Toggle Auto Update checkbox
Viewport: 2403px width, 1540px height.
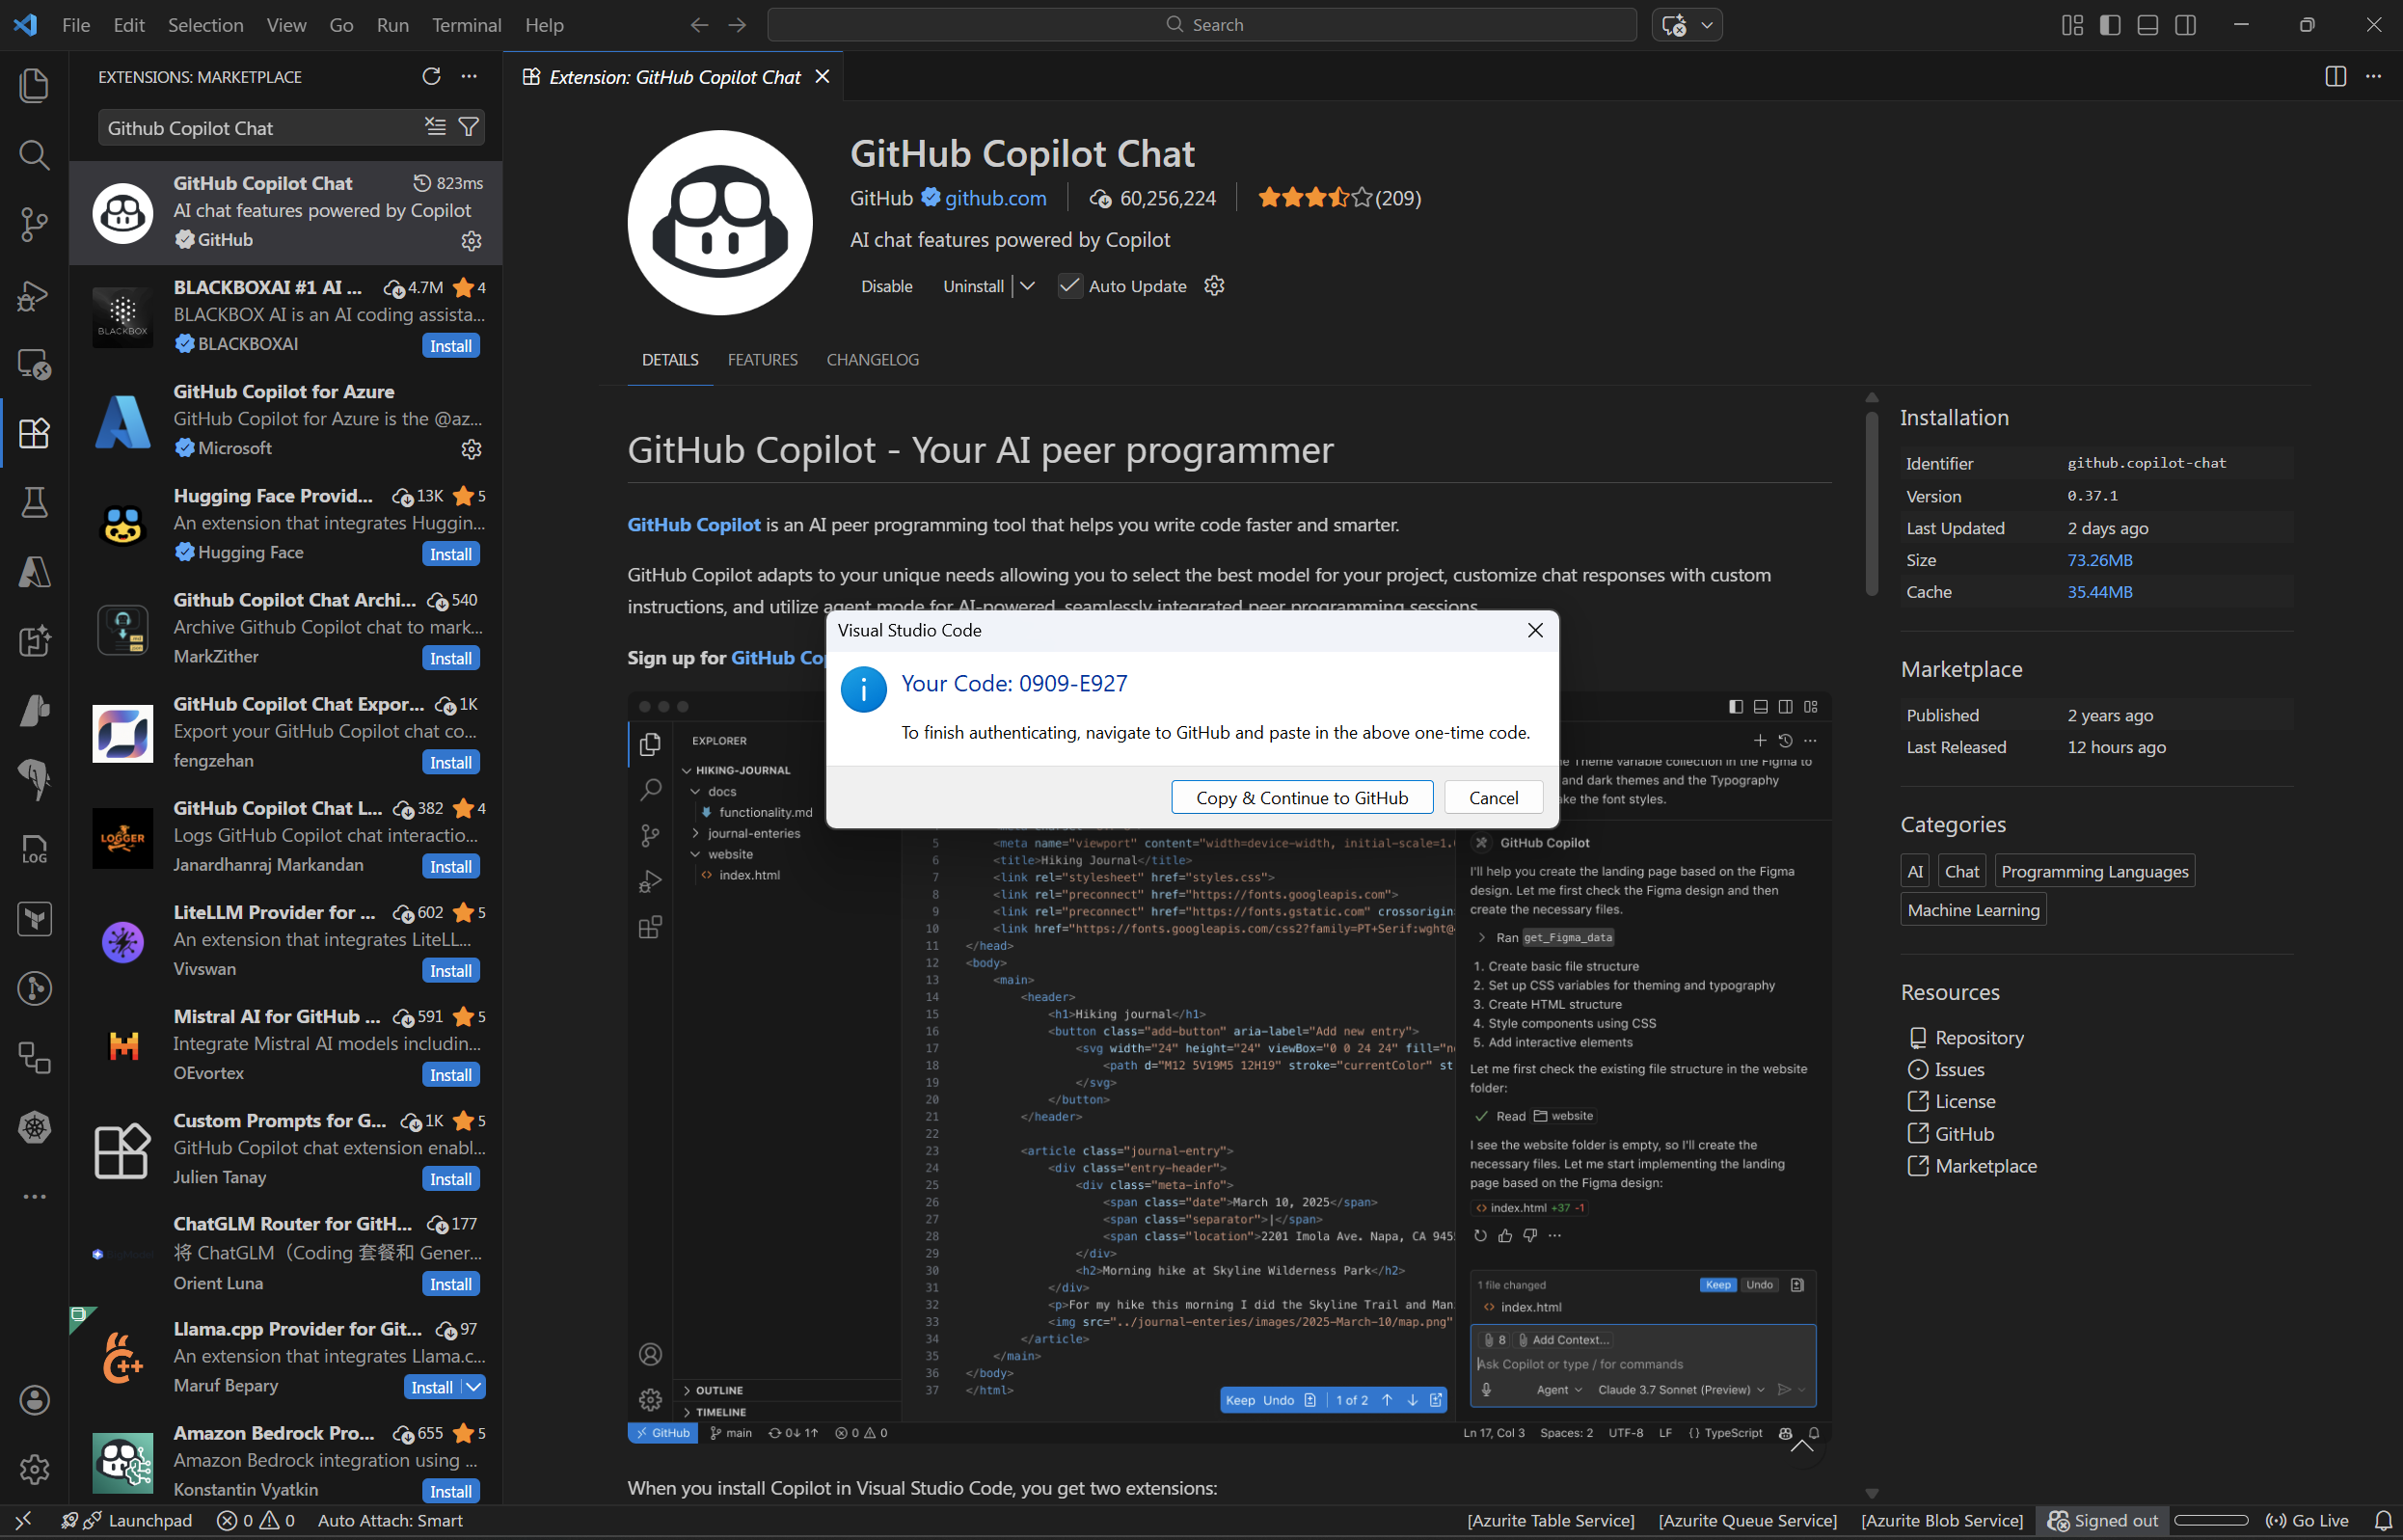coord(1069,286)
